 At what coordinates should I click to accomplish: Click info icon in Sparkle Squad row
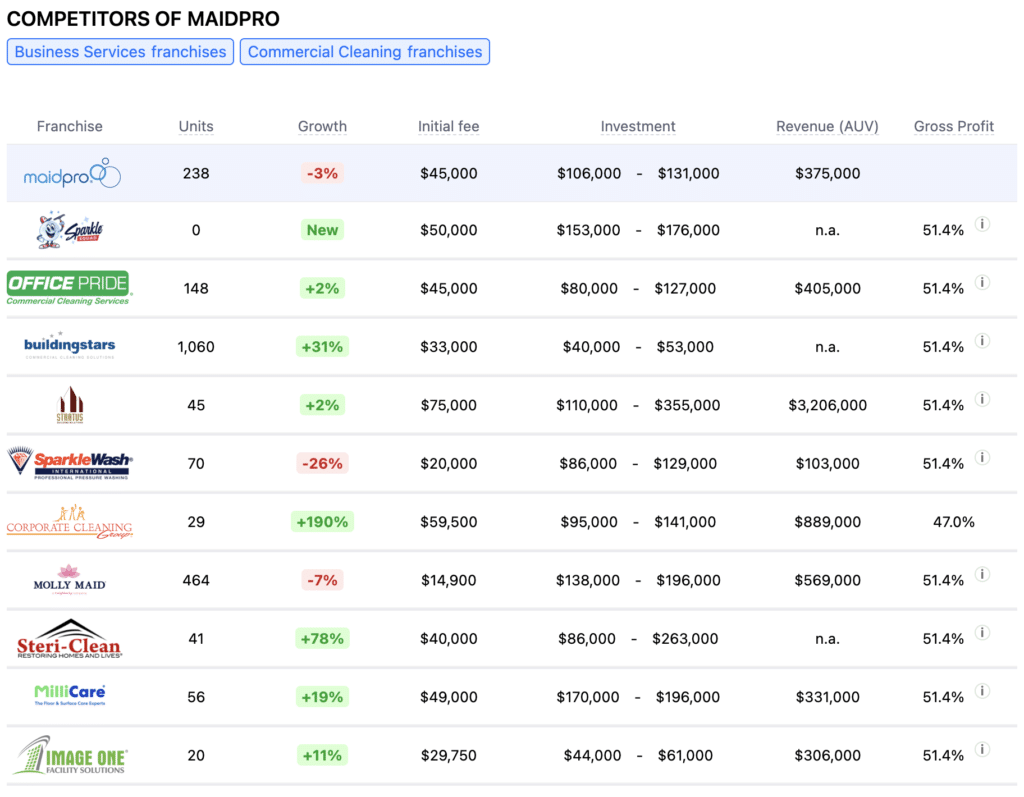(x=982, y=224)
